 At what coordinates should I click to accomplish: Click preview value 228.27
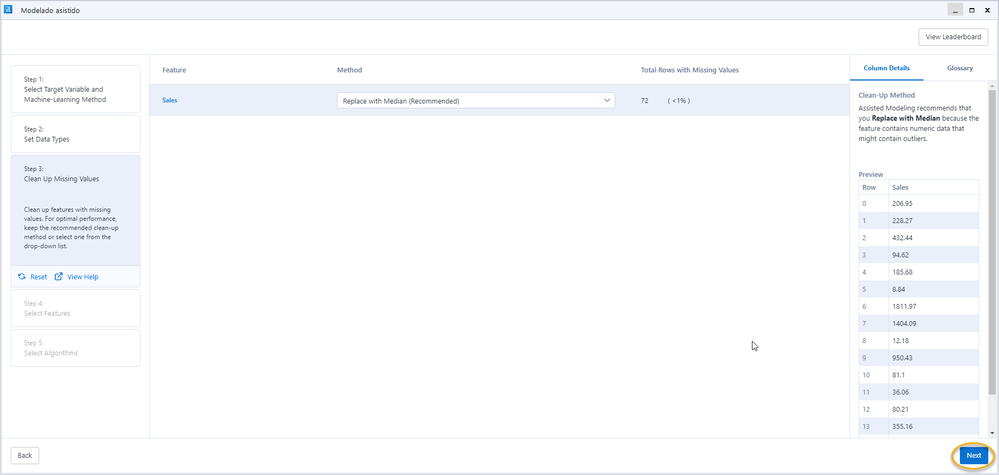click(901, 221)
